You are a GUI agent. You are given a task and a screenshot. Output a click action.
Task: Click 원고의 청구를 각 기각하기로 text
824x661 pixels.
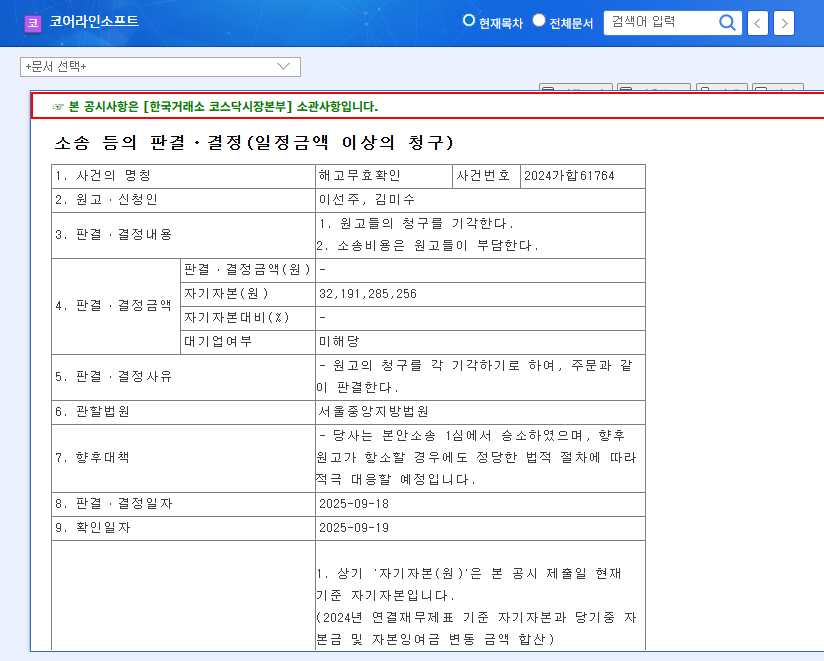426,366
